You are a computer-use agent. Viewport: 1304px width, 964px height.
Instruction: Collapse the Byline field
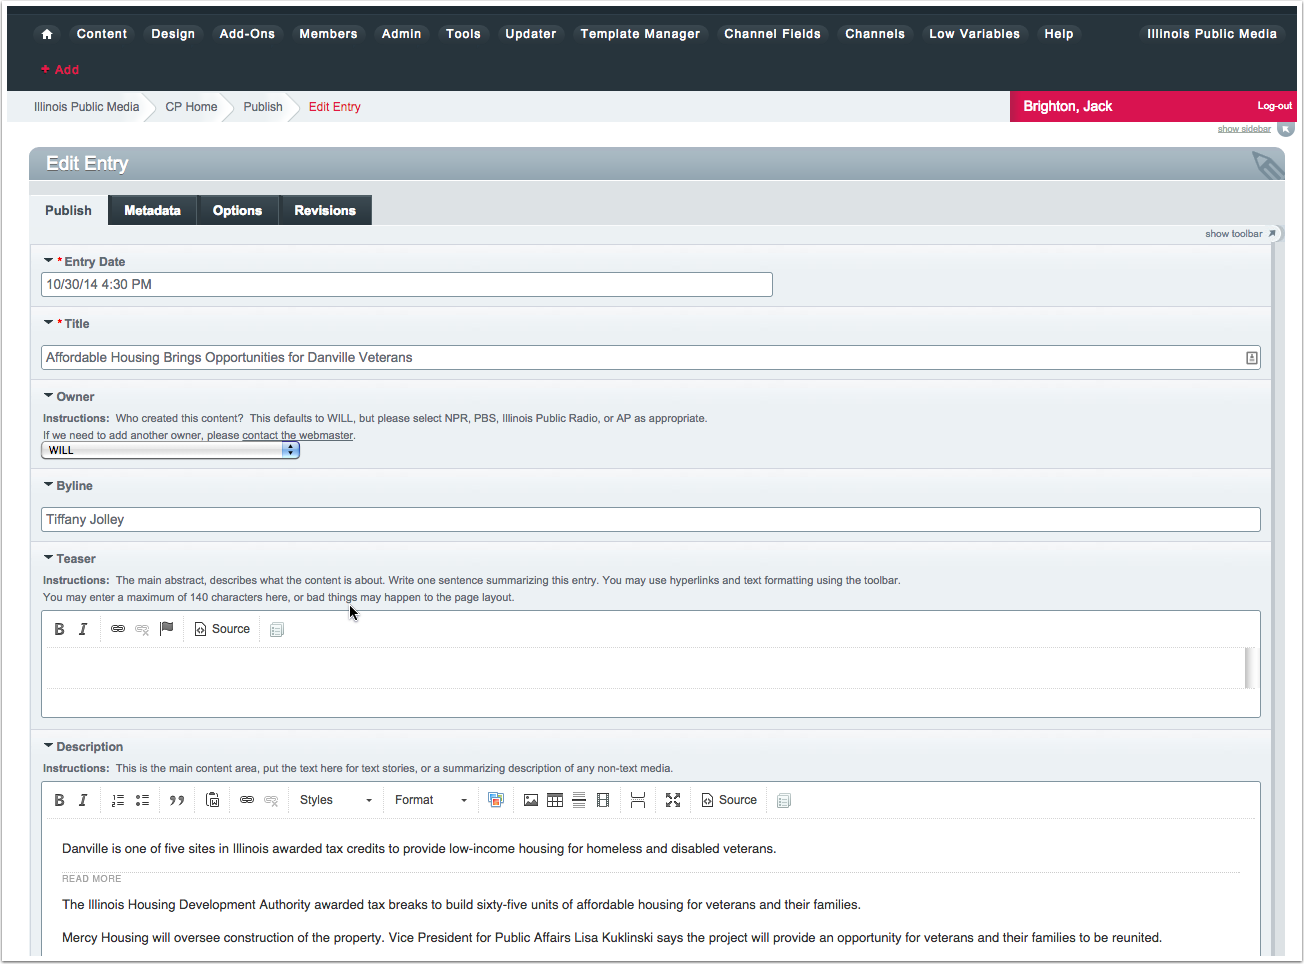48,484
